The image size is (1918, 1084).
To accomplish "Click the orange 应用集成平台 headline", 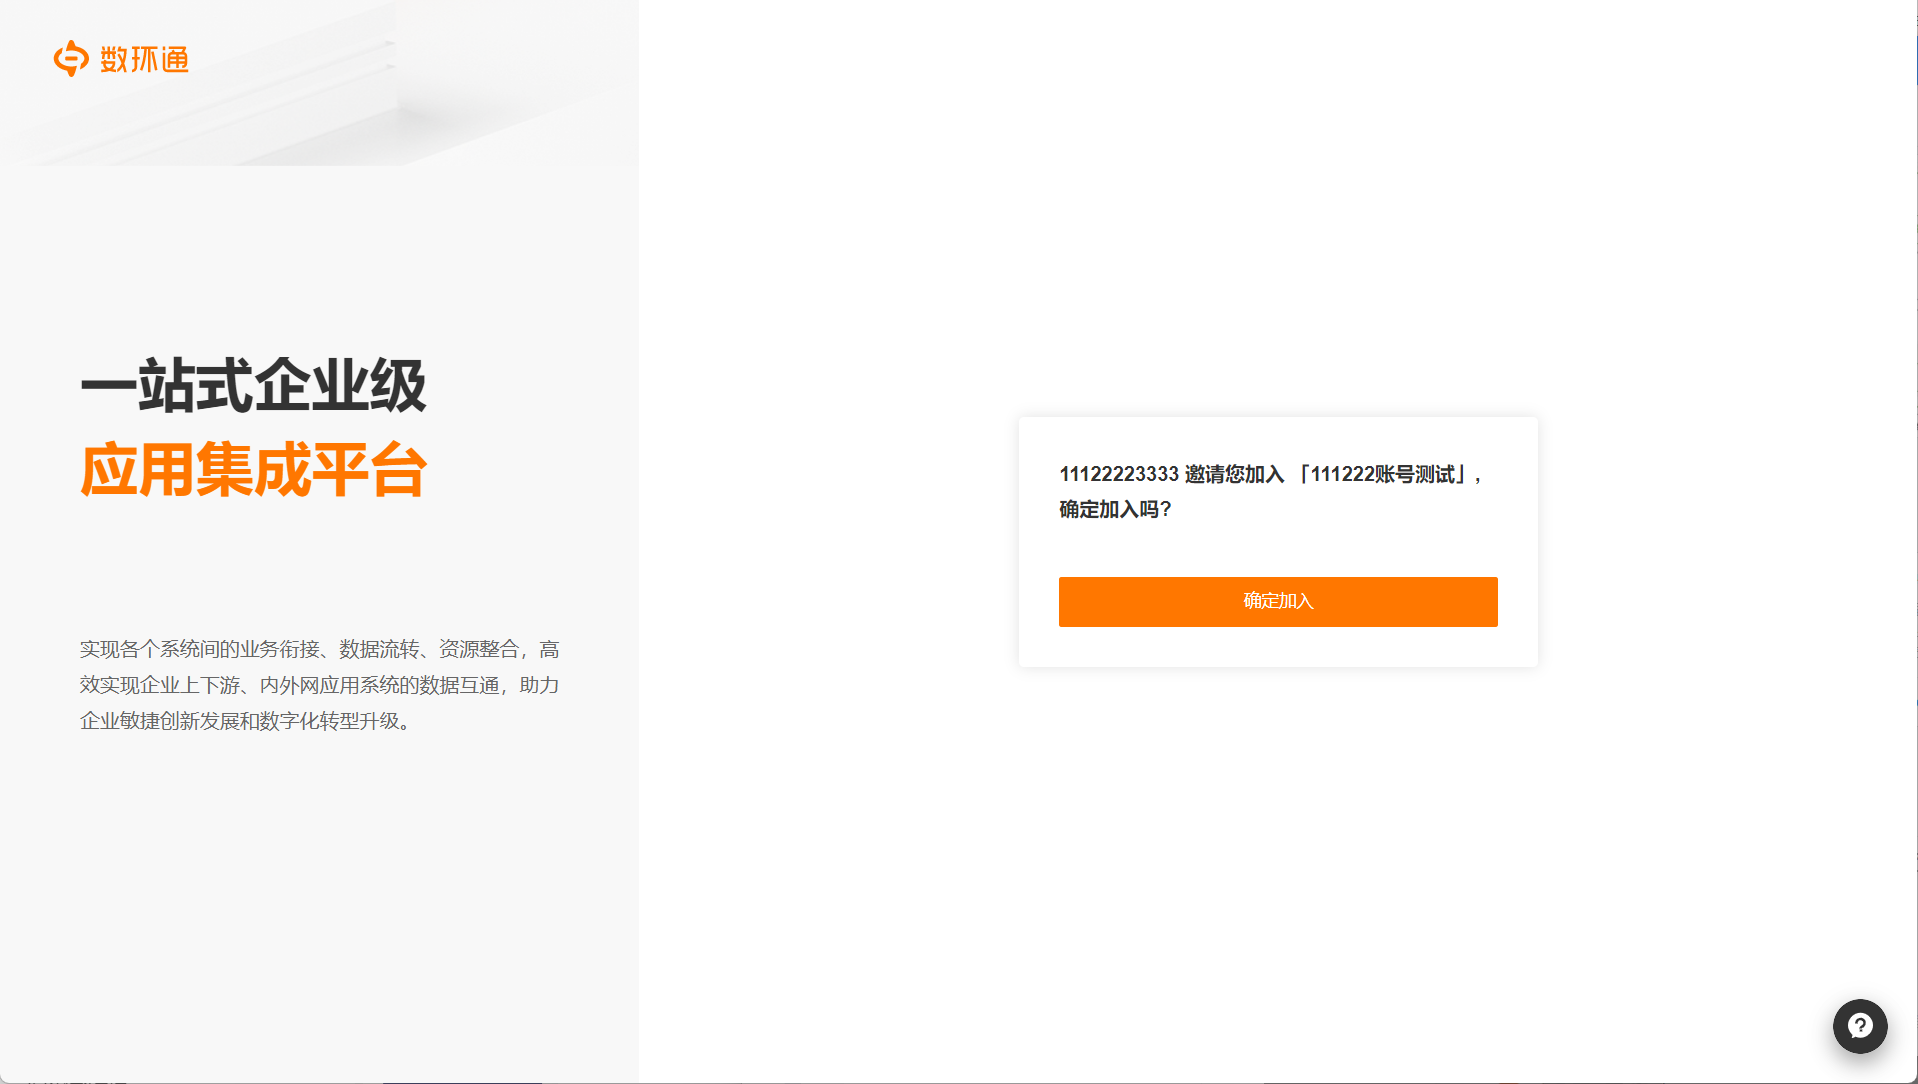I will click(x=254, y=469).
